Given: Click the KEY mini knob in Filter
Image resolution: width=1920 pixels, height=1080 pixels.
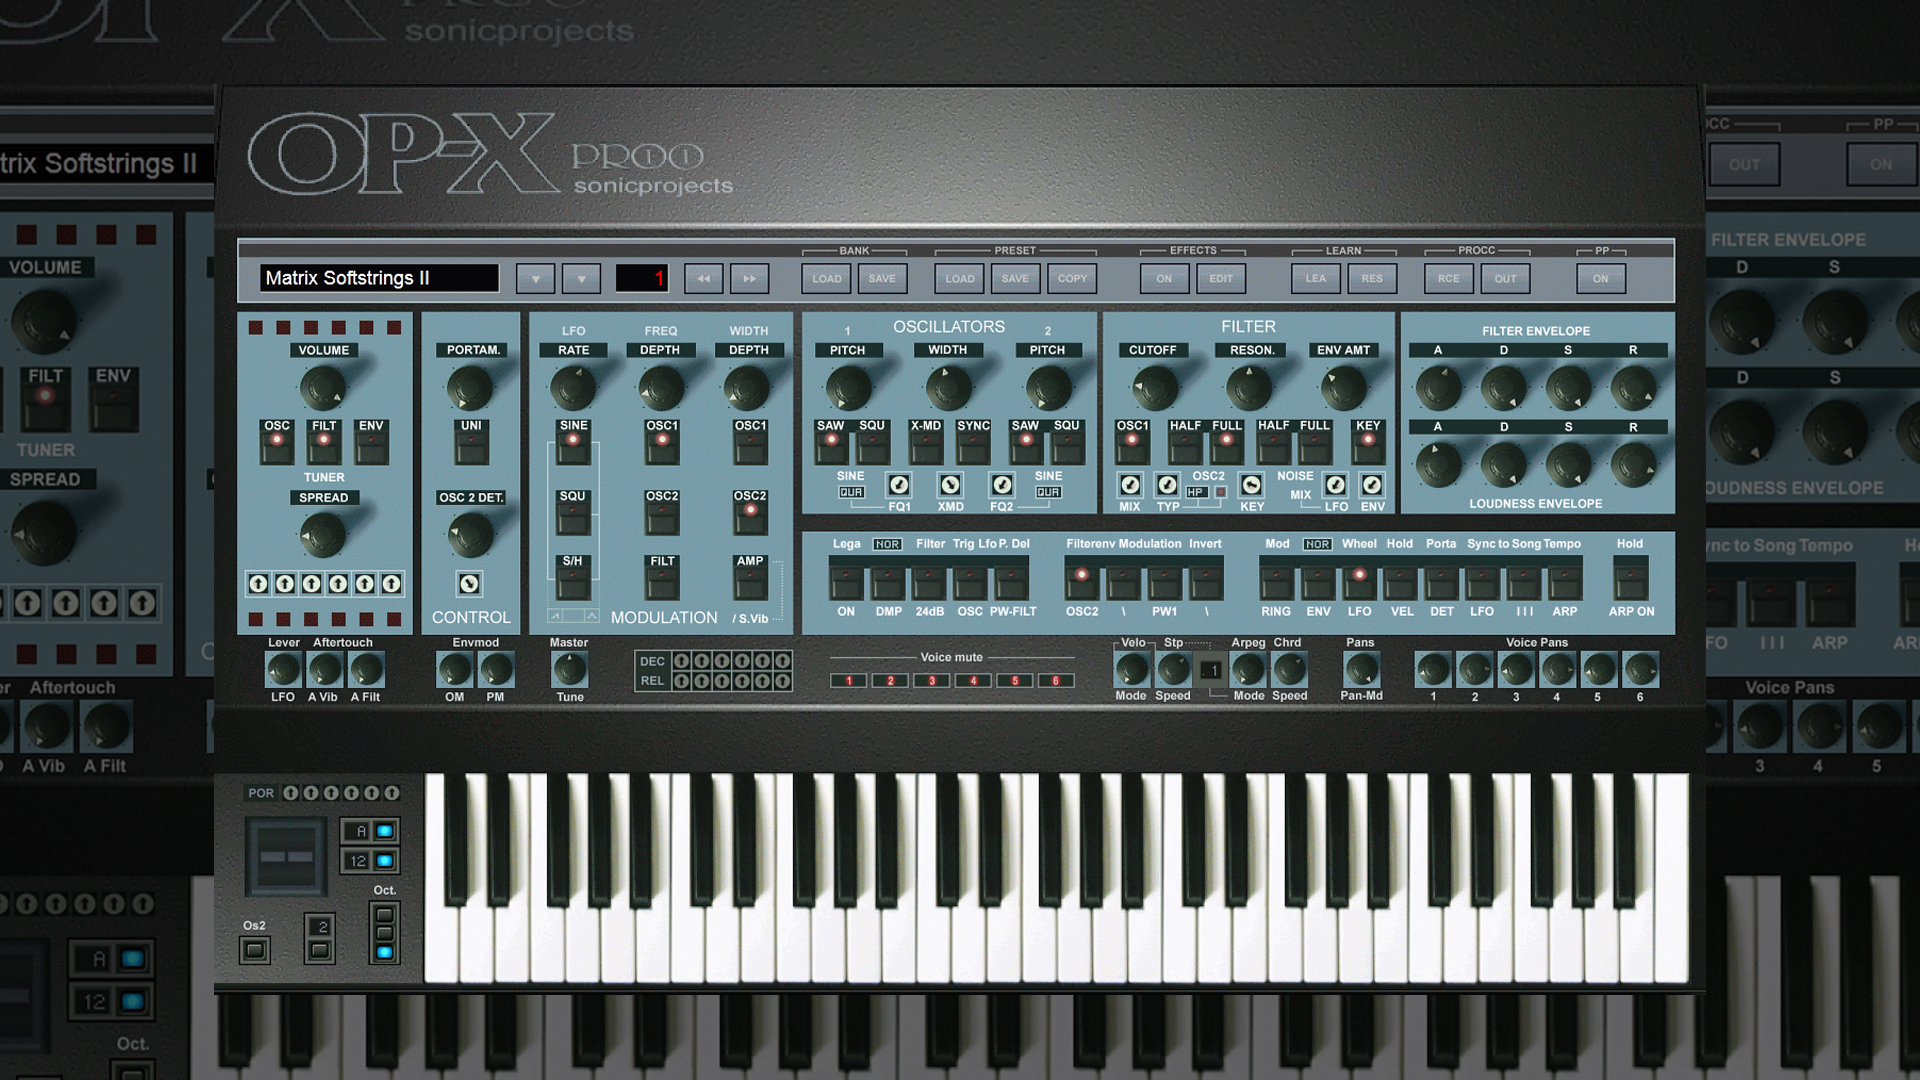Looking at the screenshot, I should [1251, 485].
